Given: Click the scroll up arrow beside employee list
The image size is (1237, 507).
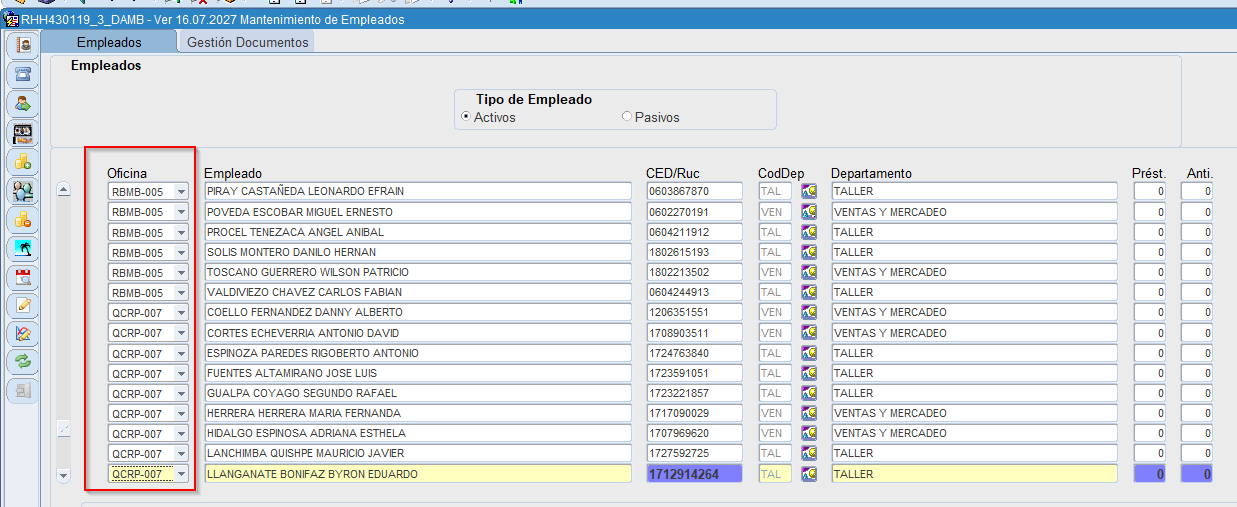Looking at the screenshot, I should tap(64, 190).
